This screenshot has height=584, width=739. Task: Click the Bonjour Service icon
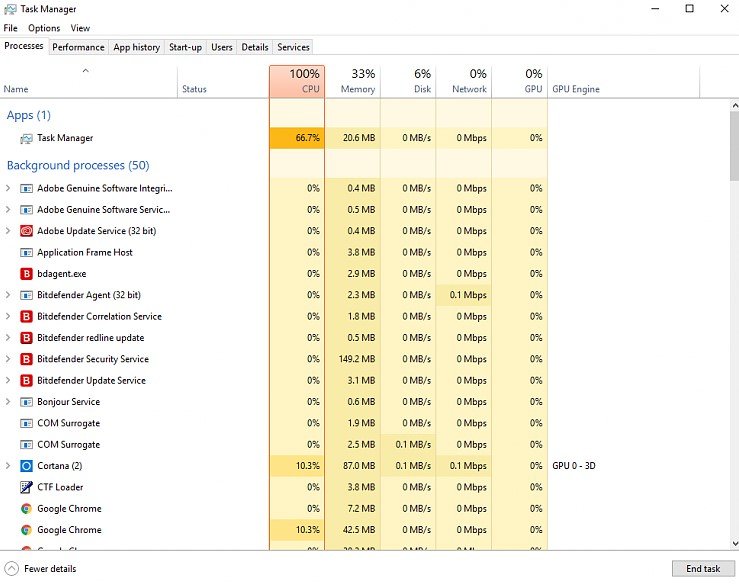[26, 402]
